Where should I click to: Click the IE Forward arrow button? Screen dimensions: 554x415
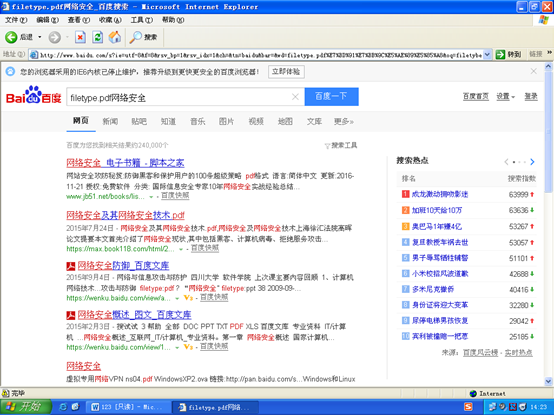(54, 37)
